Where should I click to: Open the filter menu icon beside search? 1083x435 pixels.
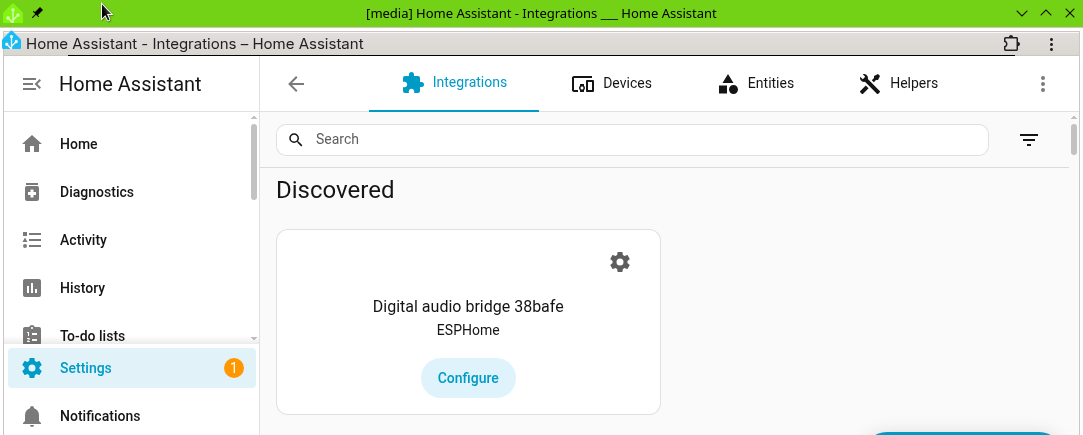pyautogui.click(x=1029, y=140)
